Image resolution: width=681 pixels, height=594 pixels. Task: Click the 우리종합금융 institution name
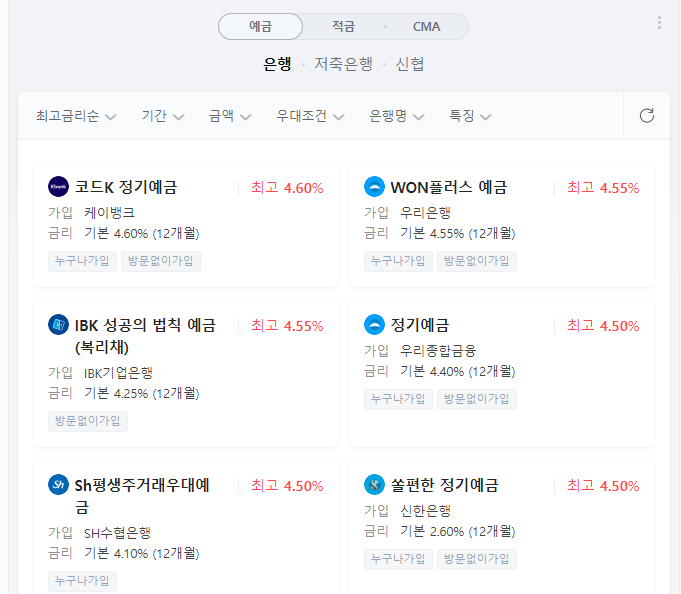tap(438, 350)
